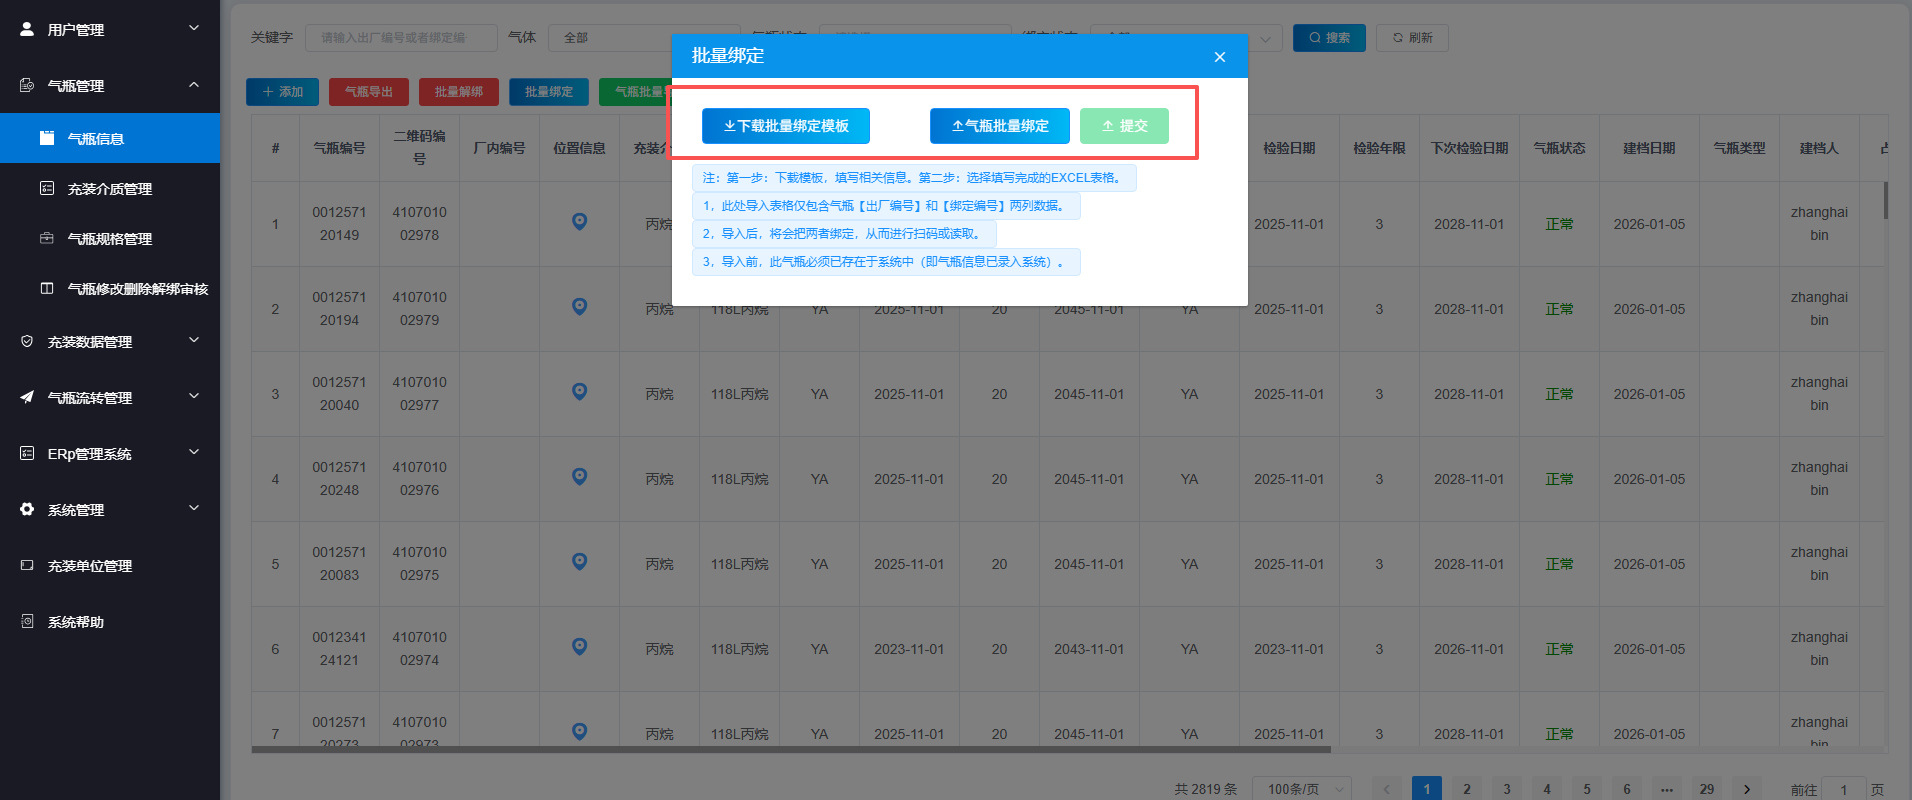Open the 100条/页 page size dropdown
The height and width of the screenshot is (800, 1912).
point(1302,789)
